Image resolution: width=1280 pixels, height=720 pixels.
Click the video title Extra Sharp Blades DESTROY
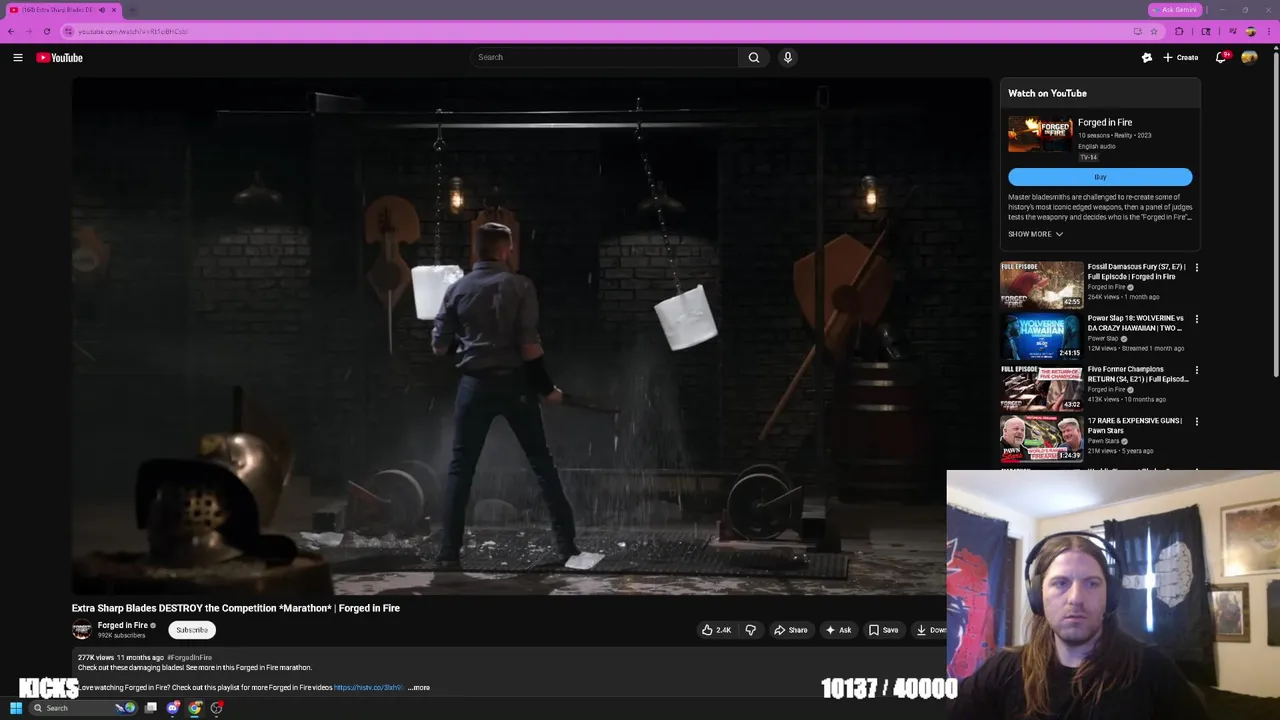pos(236,608)
